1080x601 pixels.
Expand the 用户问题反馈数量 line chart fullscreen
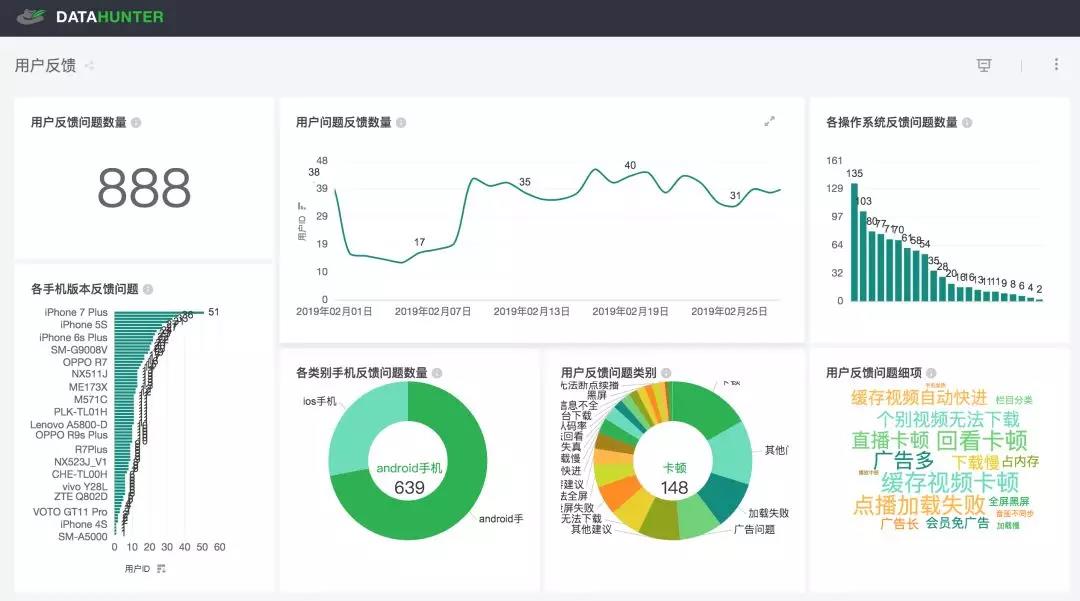point(769,121)
